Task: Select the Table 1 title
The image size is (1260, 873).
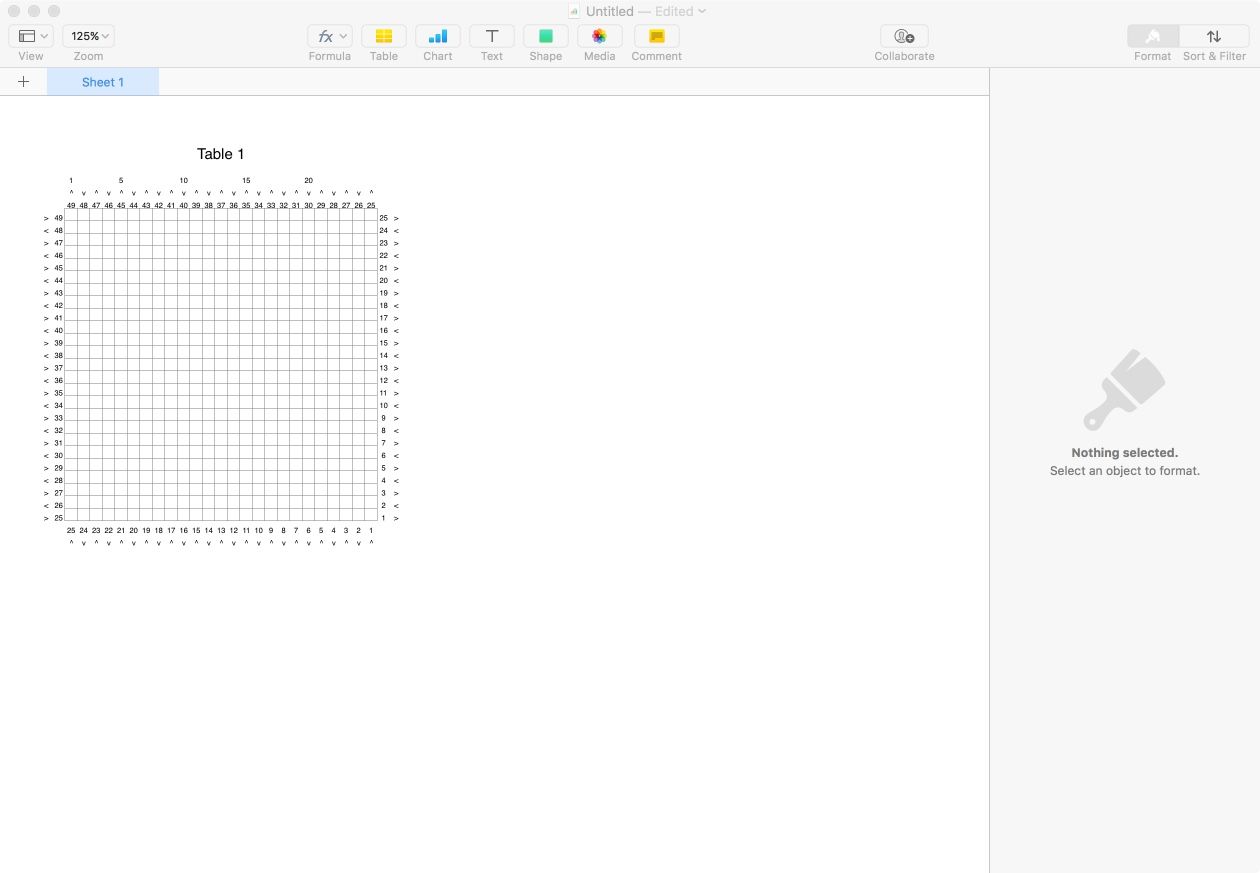Action: tap(220, 154)
